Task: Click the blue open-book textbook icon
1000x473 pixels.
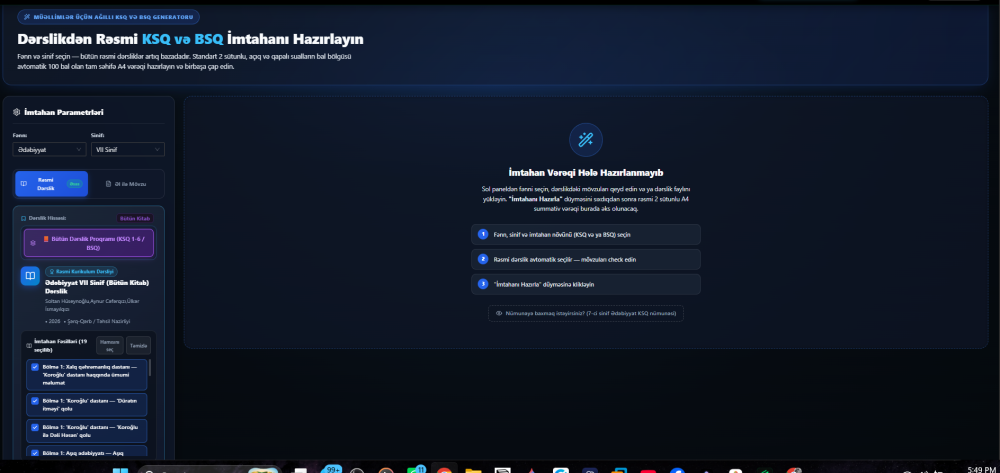Action: [30, 276]
